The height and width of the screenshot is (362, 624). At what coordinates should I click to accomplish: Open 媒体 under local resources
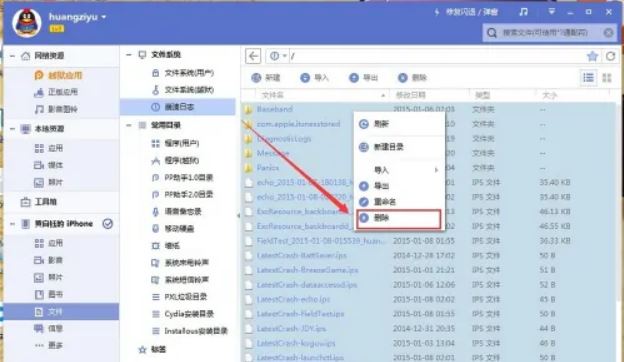coord(49,165)
